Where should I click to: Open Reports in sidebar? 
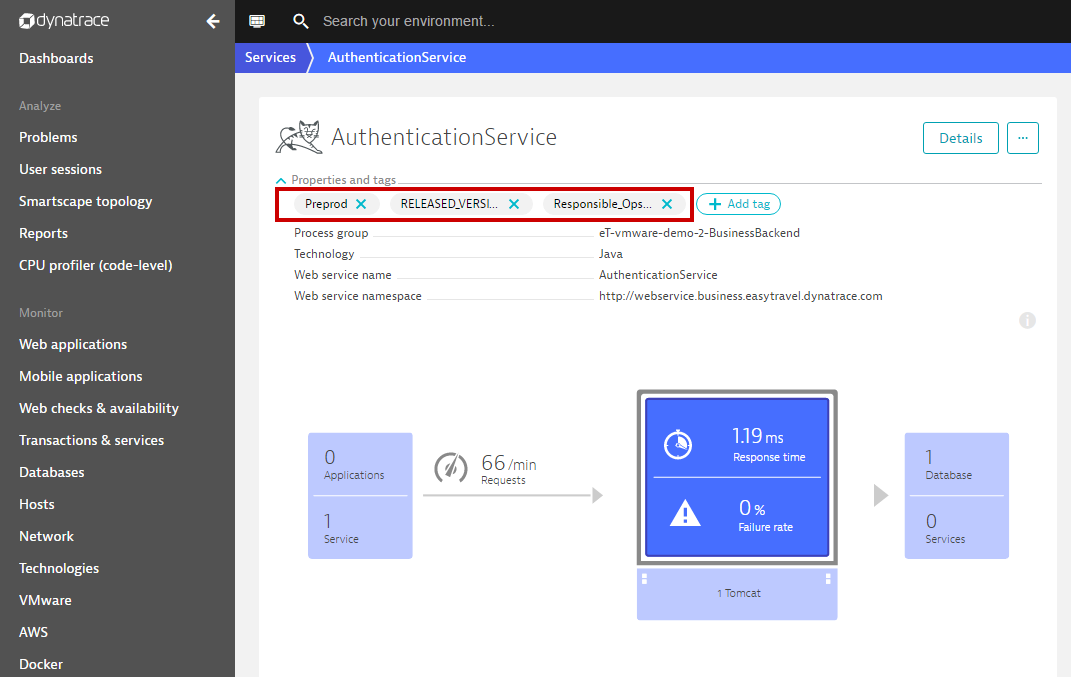coord(43,234)
